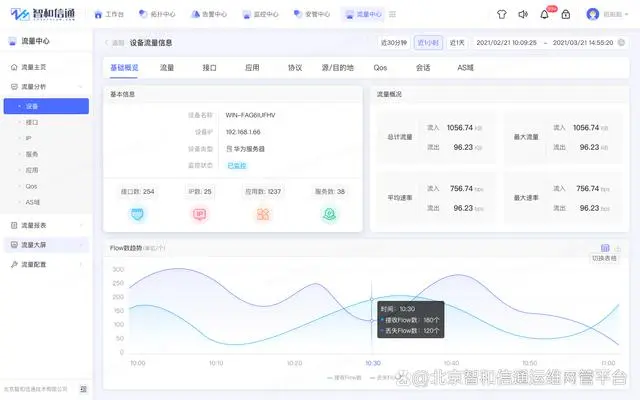The height and width of the screenshot is (400, 640).
Task: Open the notification bell icon
Action: [x=544, y=14]
